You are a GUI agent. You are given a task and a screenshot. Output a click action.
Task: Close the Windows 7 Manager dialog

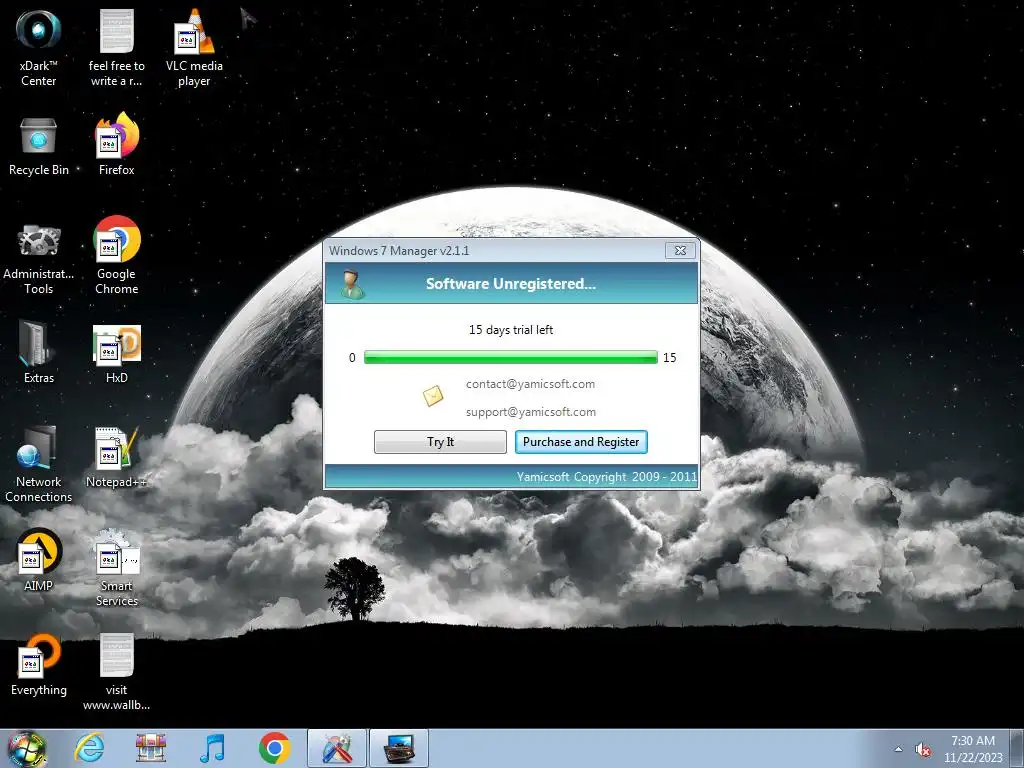click(x=680, y=250)
